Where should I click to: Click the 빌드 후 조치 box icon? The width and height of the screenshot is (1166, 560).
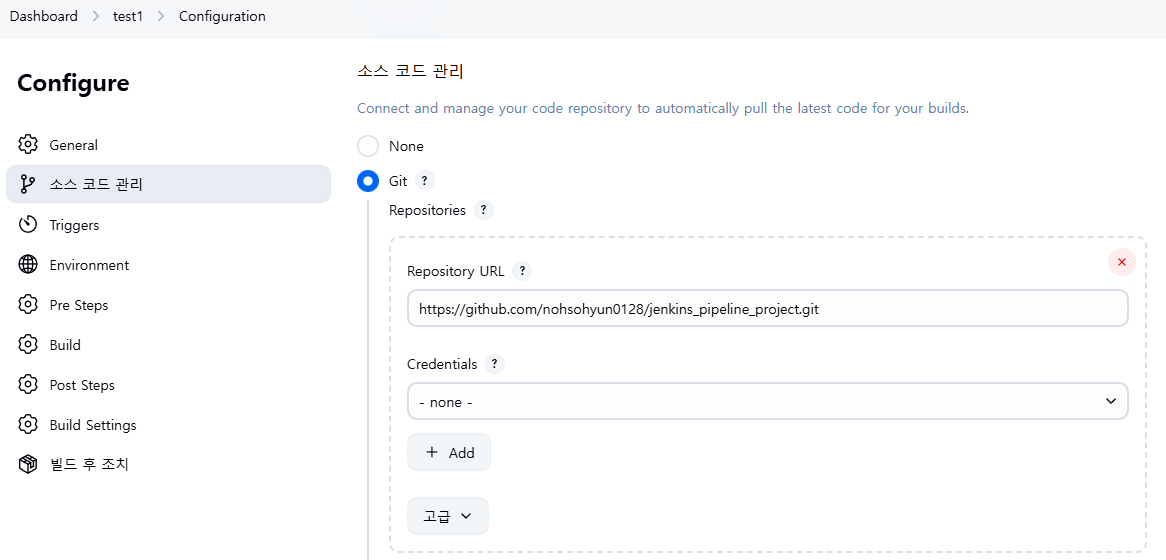pos(28,464)
